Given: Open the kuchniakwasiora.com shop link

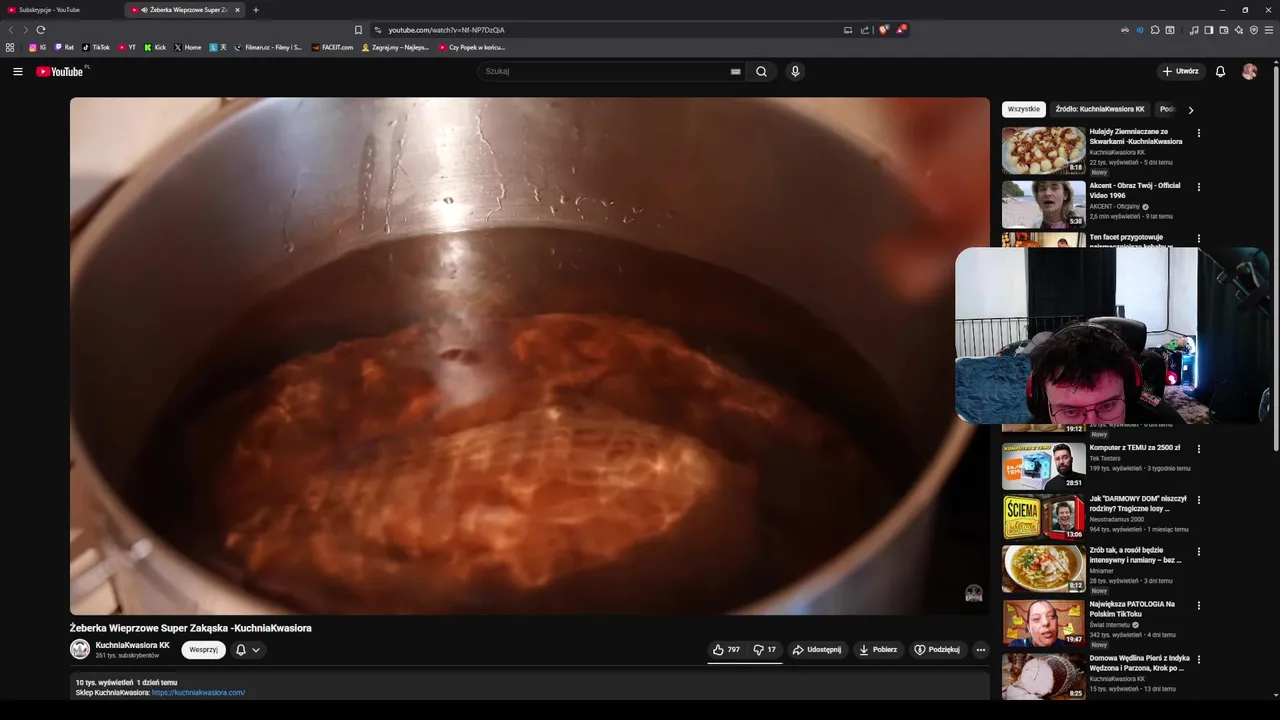Looking at the screenshot, I should 198,692.
